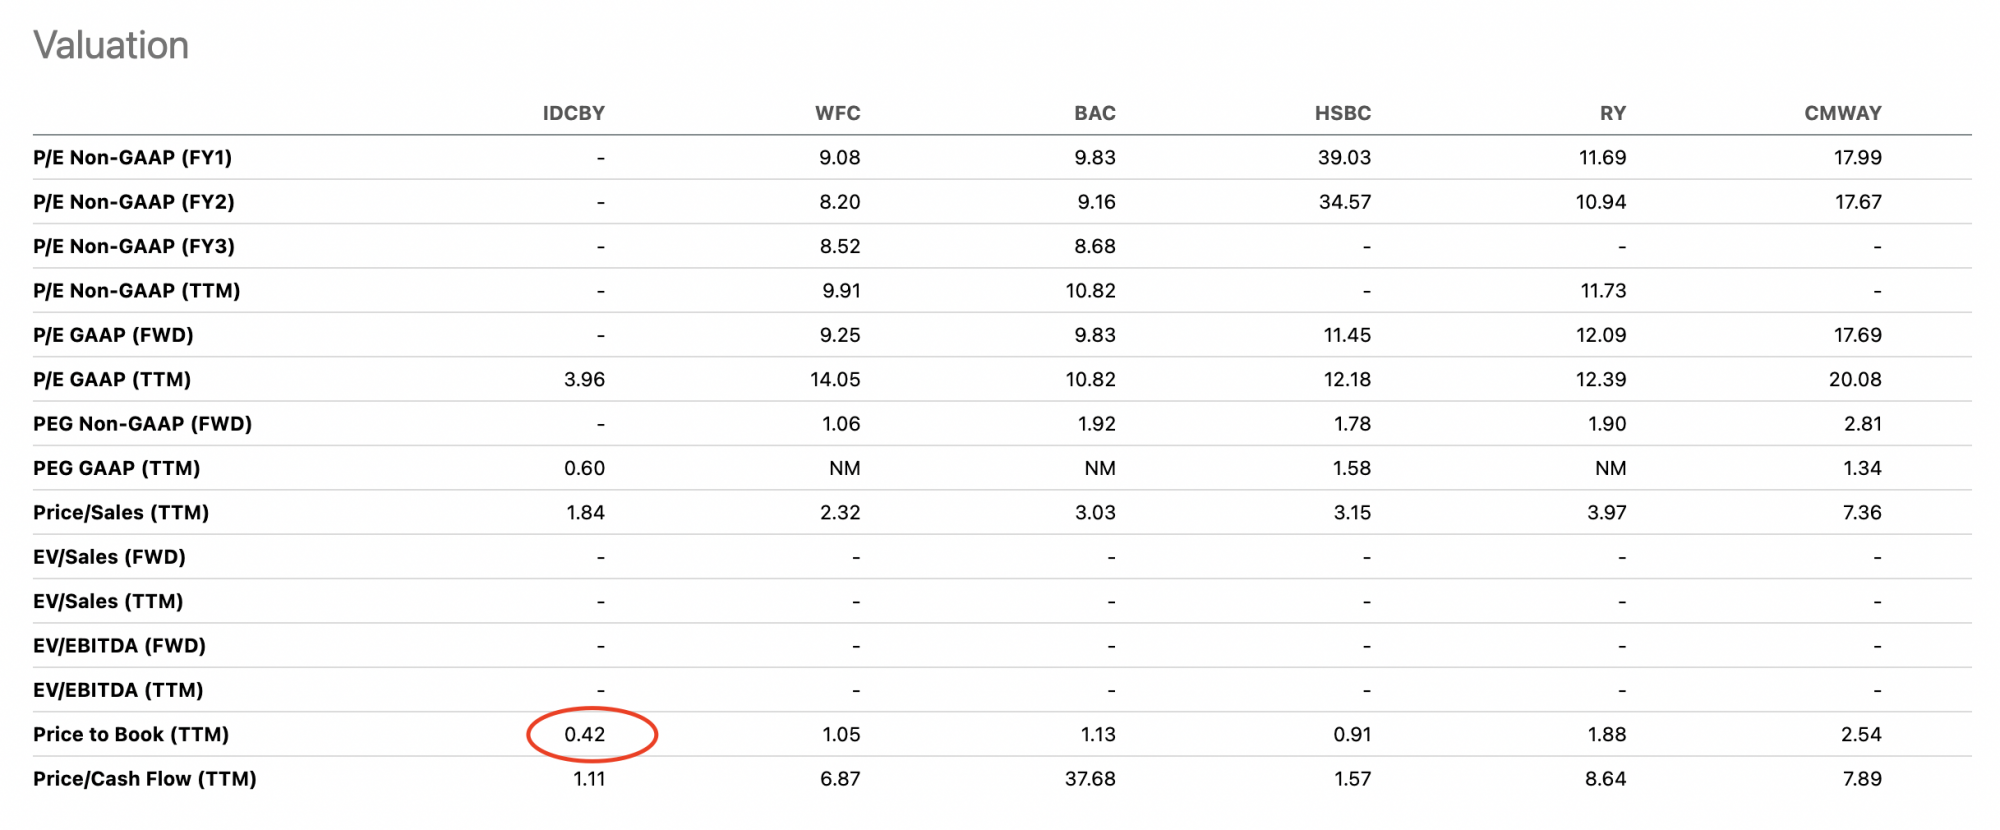Image resolution: width=2000 pixels, height=830 pixels.
Task: Select the EV/EBITDA (FWD) row label
Action: click(119, 645)
